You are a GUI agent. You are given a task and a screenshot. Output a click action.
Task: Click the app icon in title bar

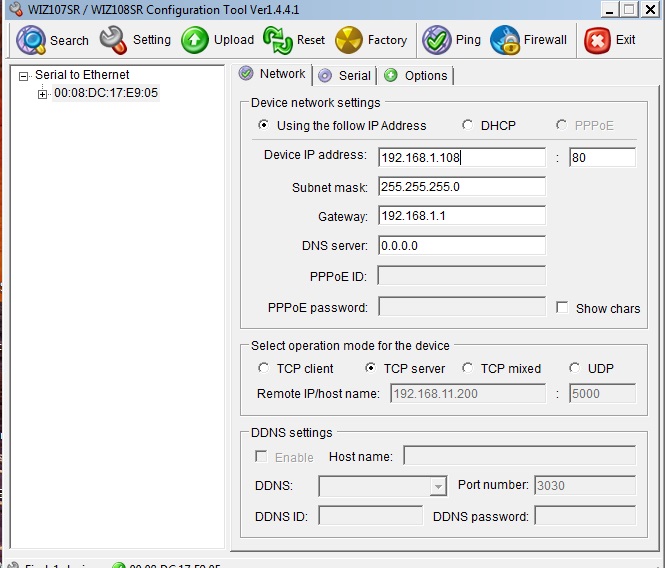tap(16, 9)
